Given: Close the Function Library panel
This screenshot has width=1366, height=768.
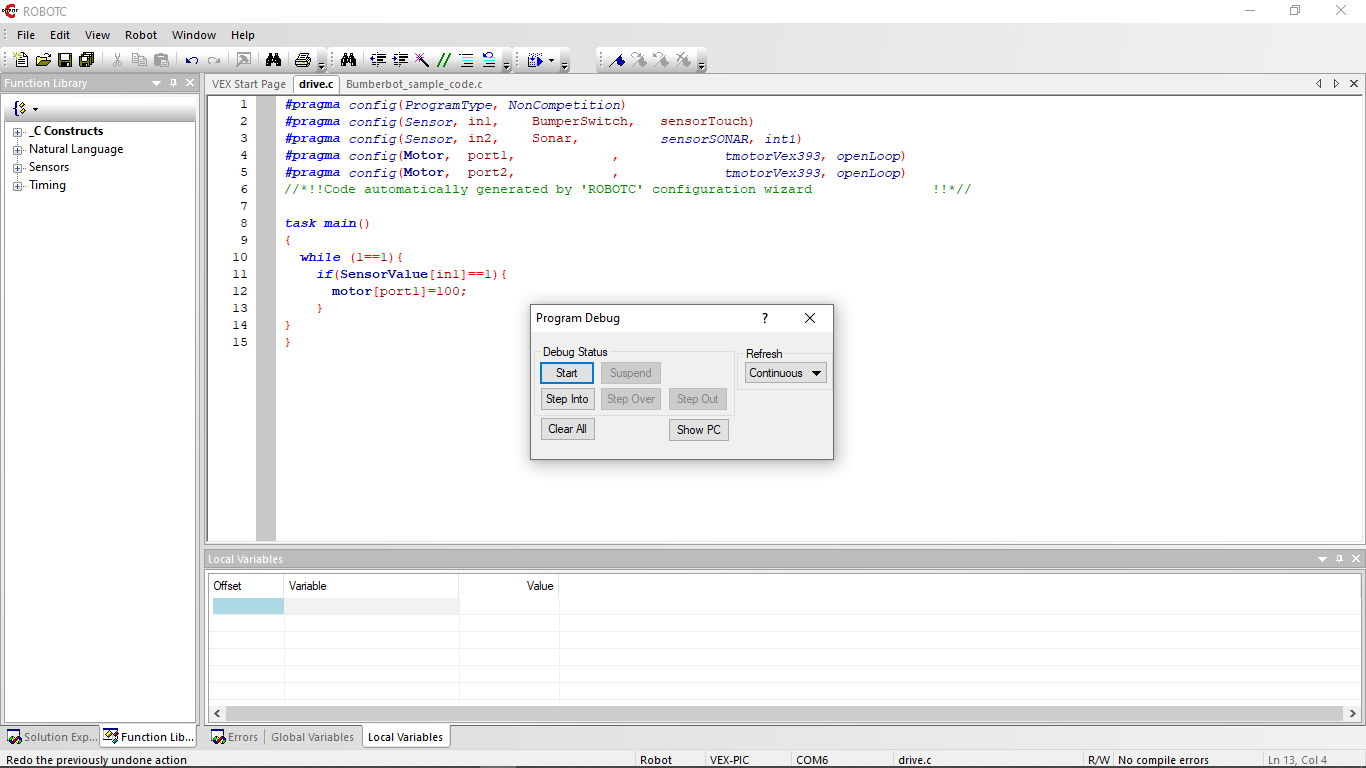Looking at the screenshot, I should (x=190, y=83).
